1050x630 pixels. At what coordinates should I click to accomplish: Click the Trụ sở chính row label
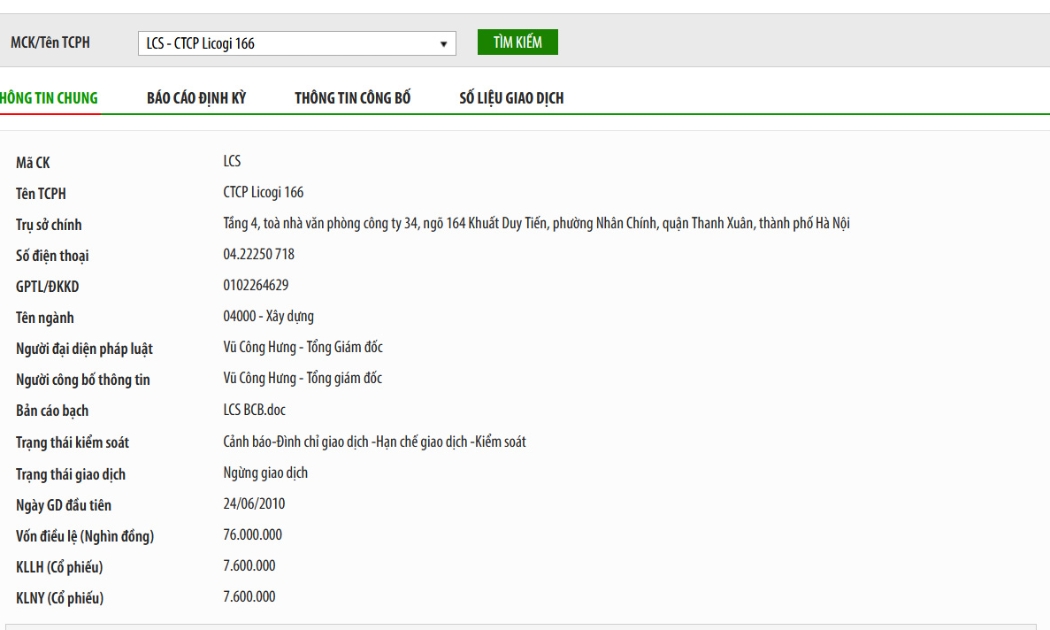pos(49,225)
